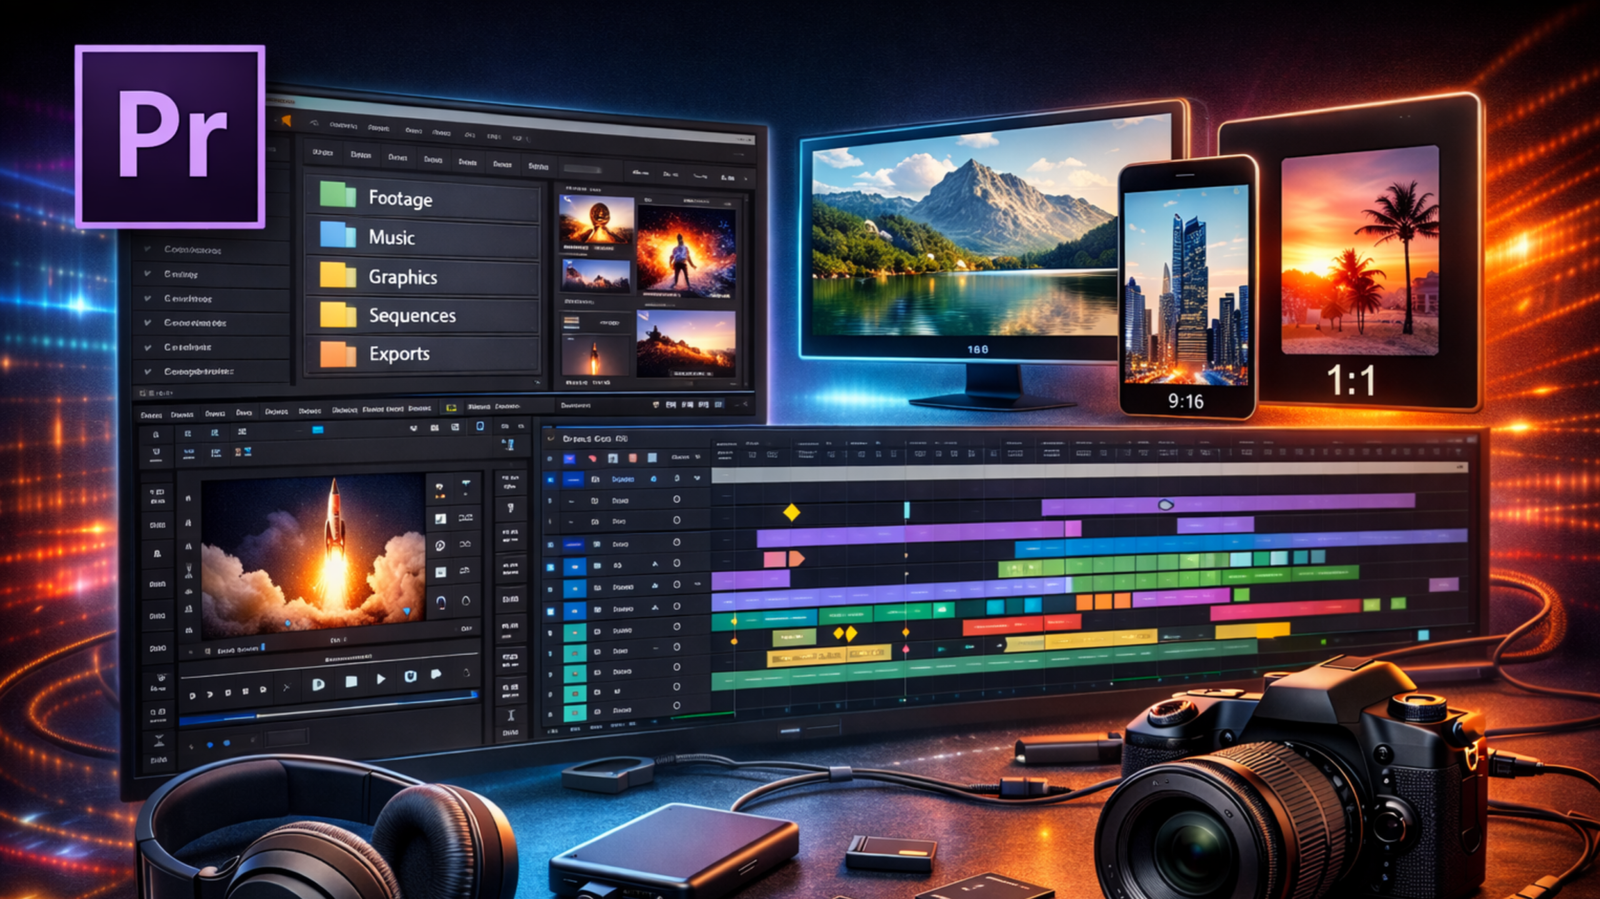Expand the last checked item in left list

click(148, 371)
